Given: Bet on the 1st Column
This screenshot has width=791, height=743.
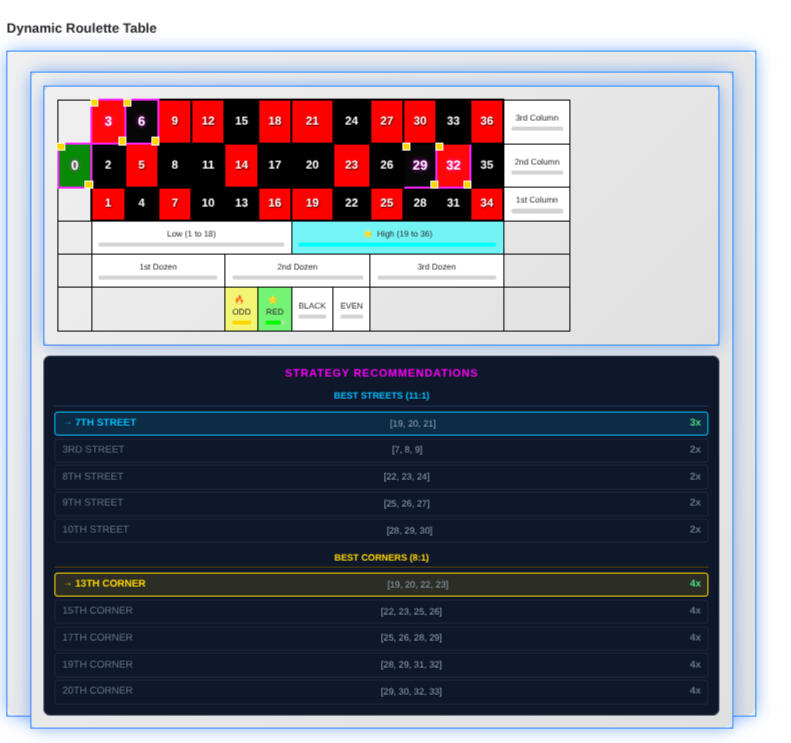Looking at the screenshot, I should (537, 203).
